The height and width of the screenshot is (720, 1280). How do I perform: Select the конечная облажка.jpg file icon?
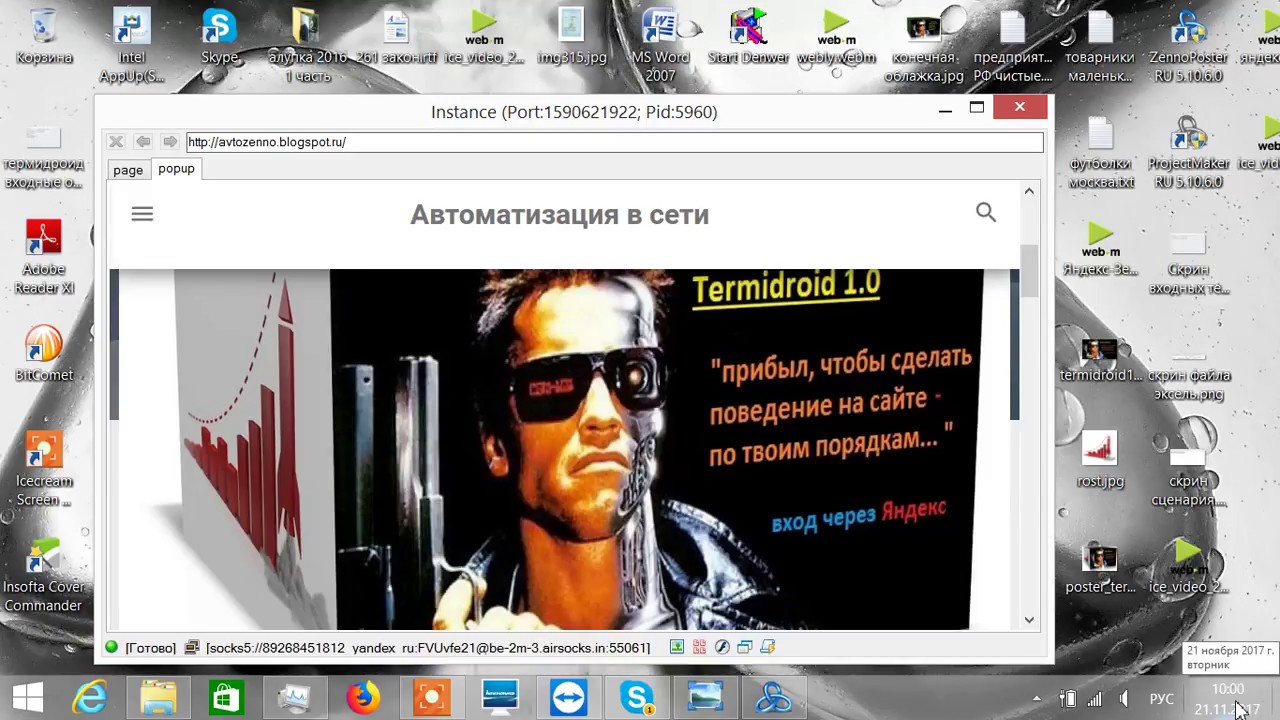tap(924, 46)
